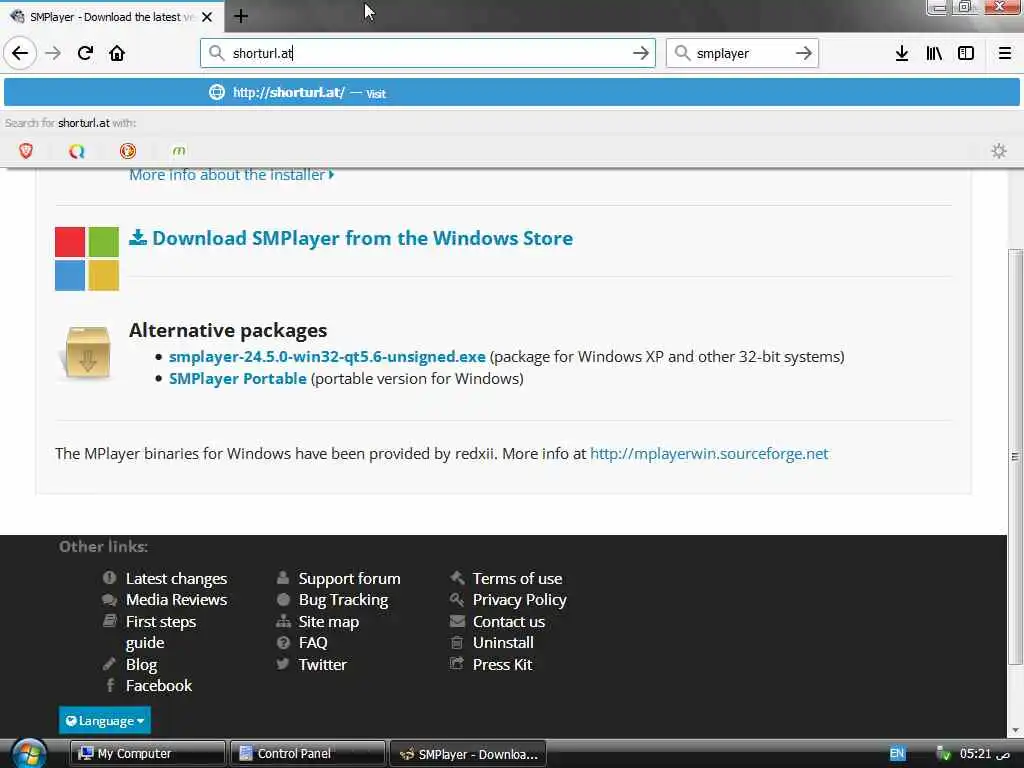1024x768 pixels.
Task: Select the SMPlayer browser tab
Action: (x=111, y=17)
